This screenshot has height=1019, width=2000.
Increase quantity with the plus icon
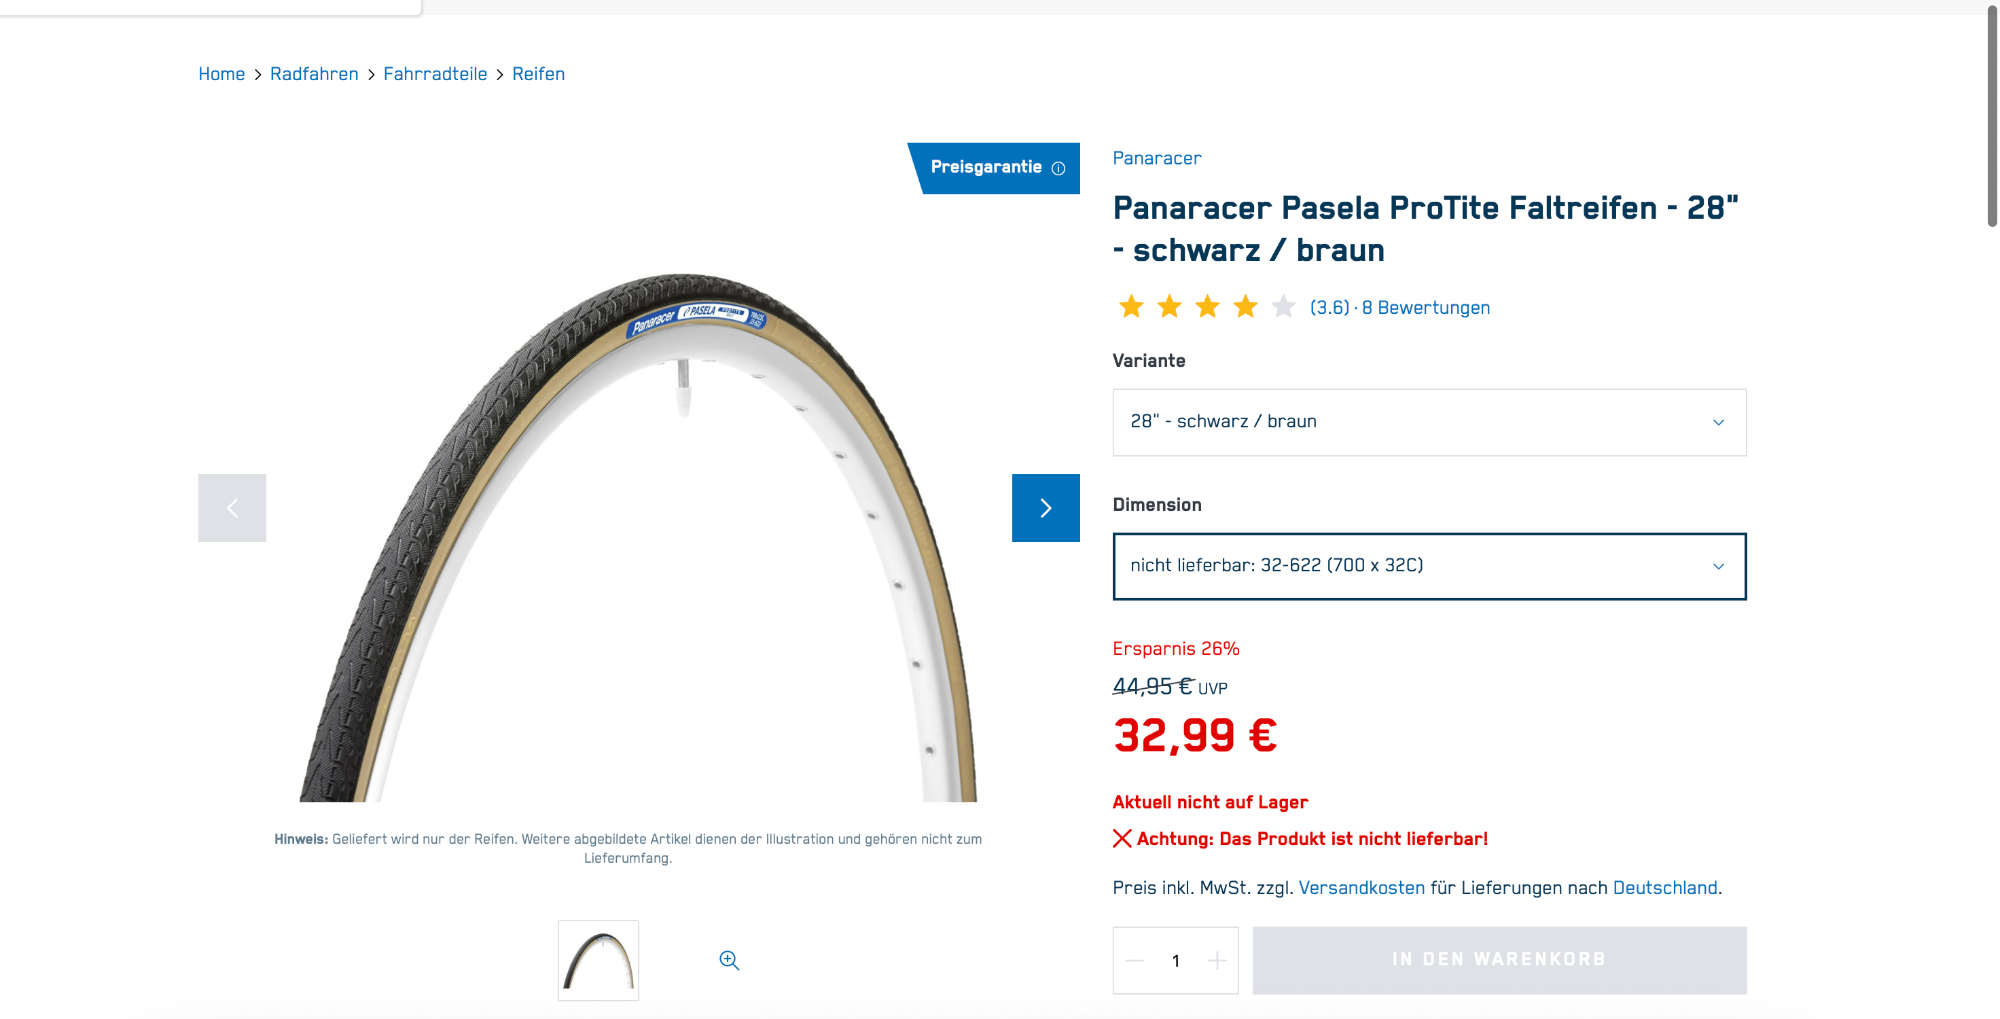(1217, 961)
